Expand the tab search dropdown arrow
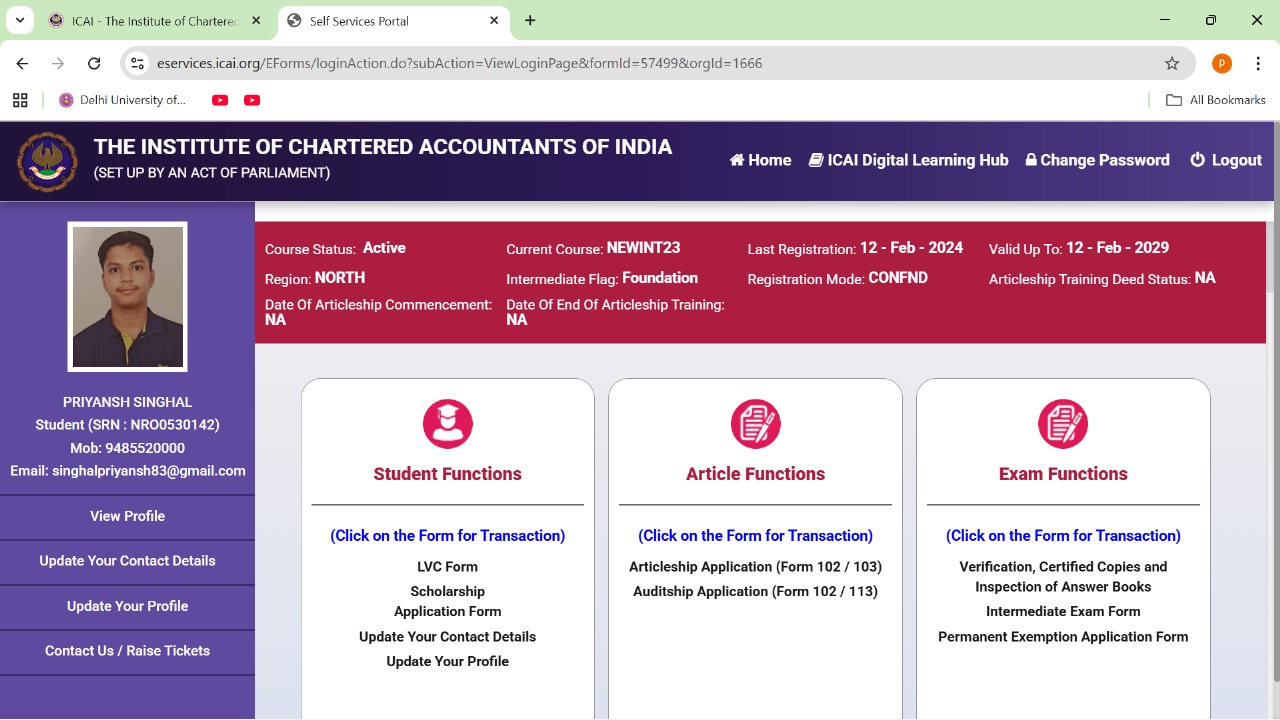 click(19, 20)
